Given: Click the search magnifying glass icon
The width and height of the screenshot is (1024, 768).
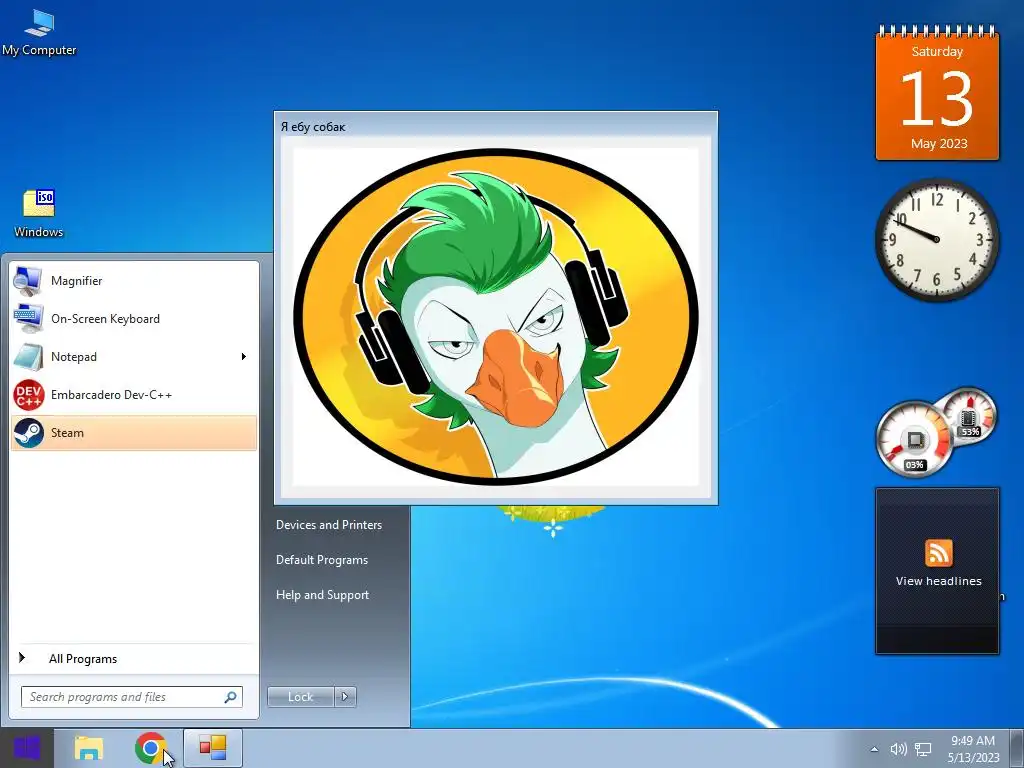Looking at the screenshot, I should pyautogui.click(x=230, y=697).
